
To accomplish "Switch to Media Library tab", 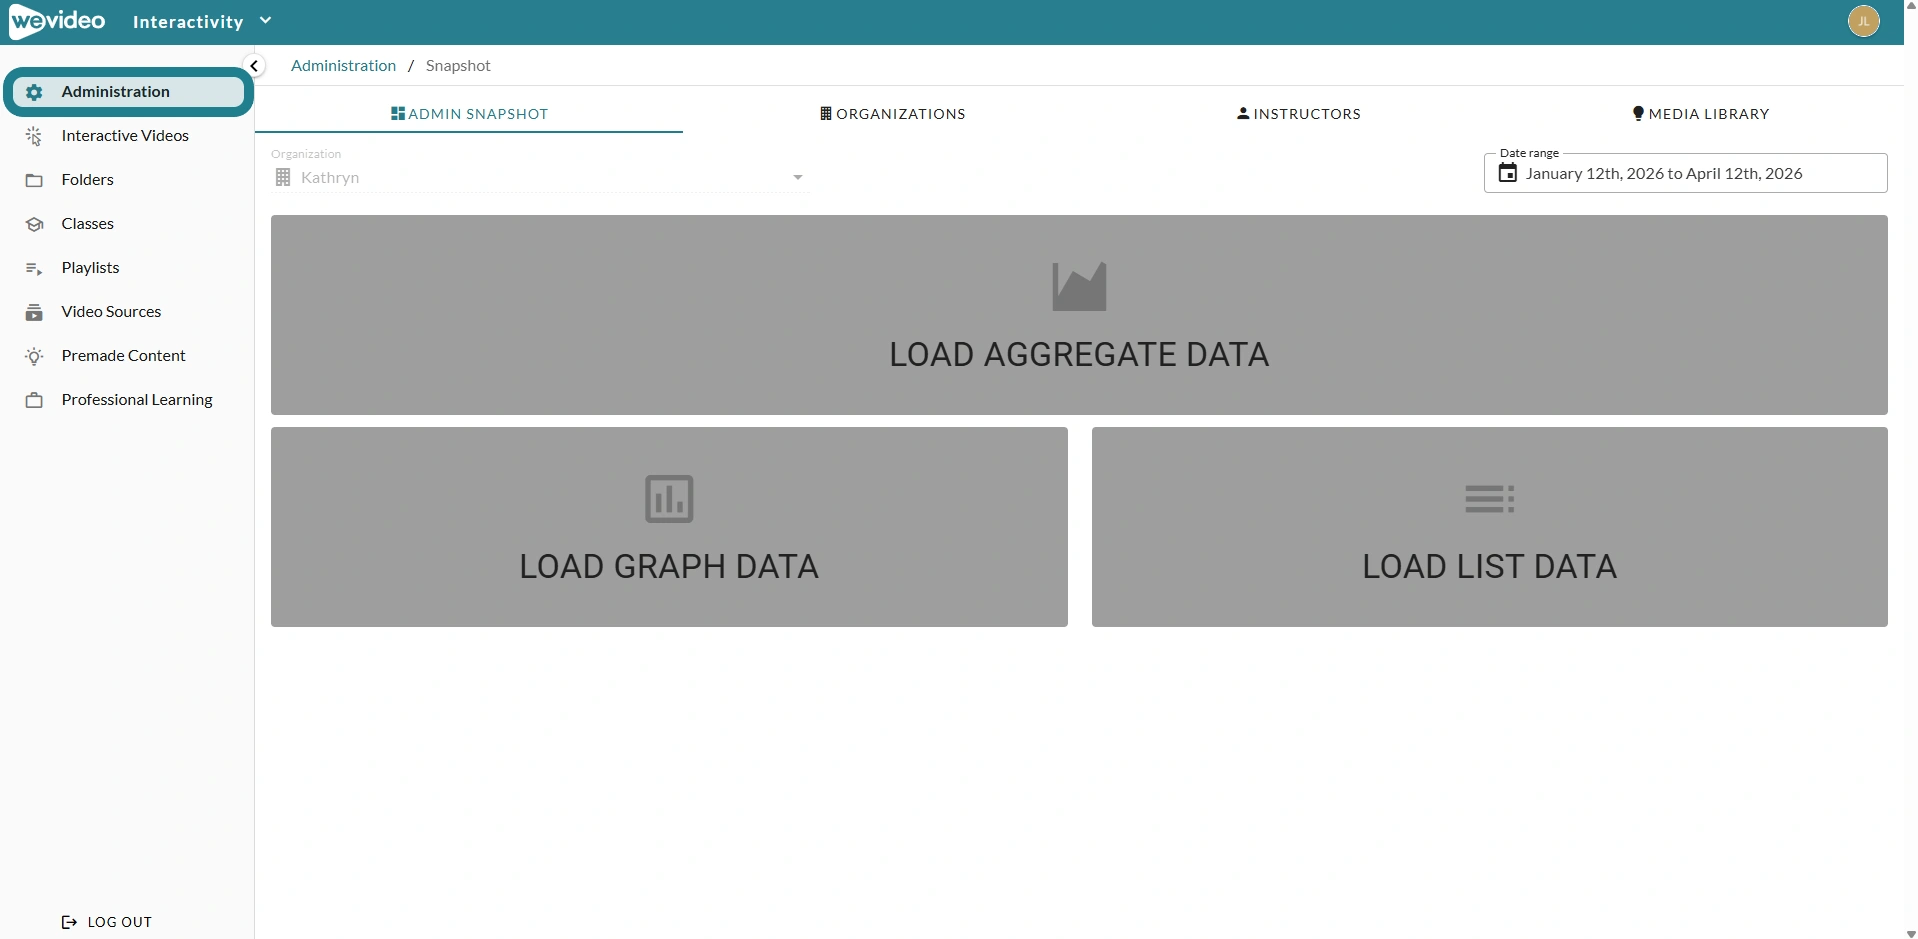I will click(1700, 114).
